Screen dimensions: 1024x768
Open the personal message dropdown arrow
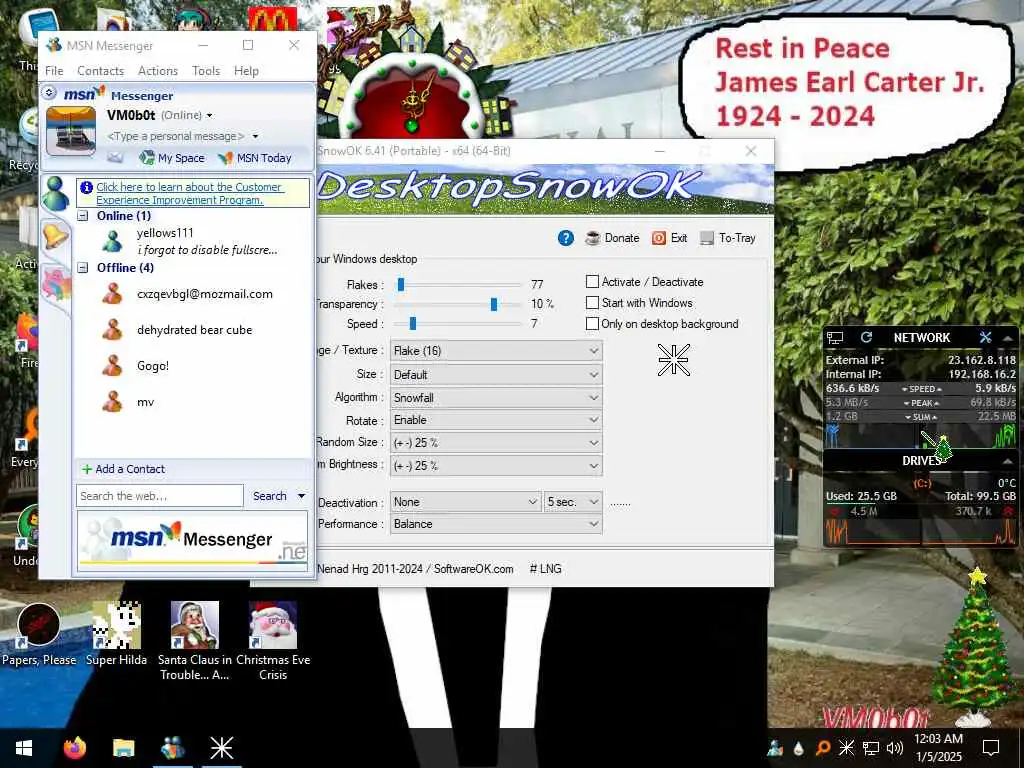pyautogui.click(x=255, y=136)
